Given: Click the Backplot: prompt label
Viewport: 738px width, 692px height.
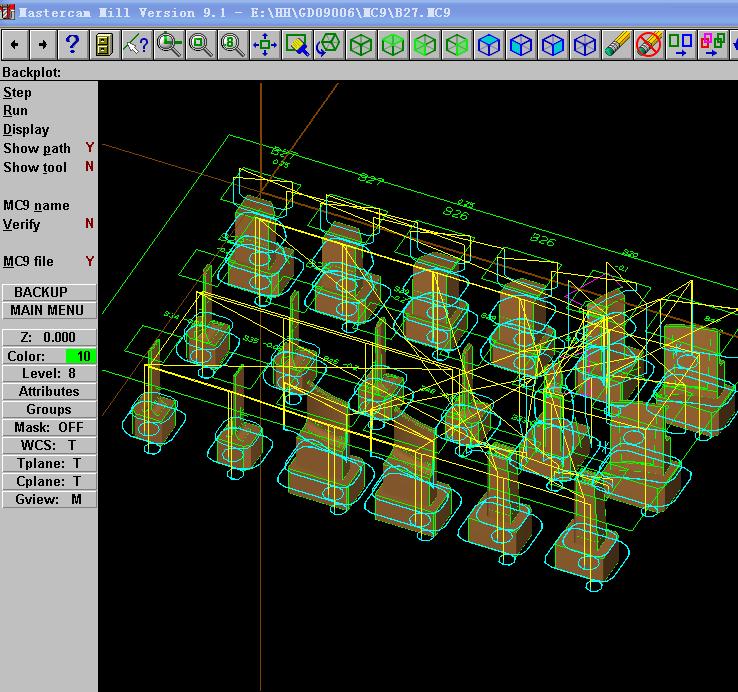Looking at the screenshot, I should (x=32, y=72).
